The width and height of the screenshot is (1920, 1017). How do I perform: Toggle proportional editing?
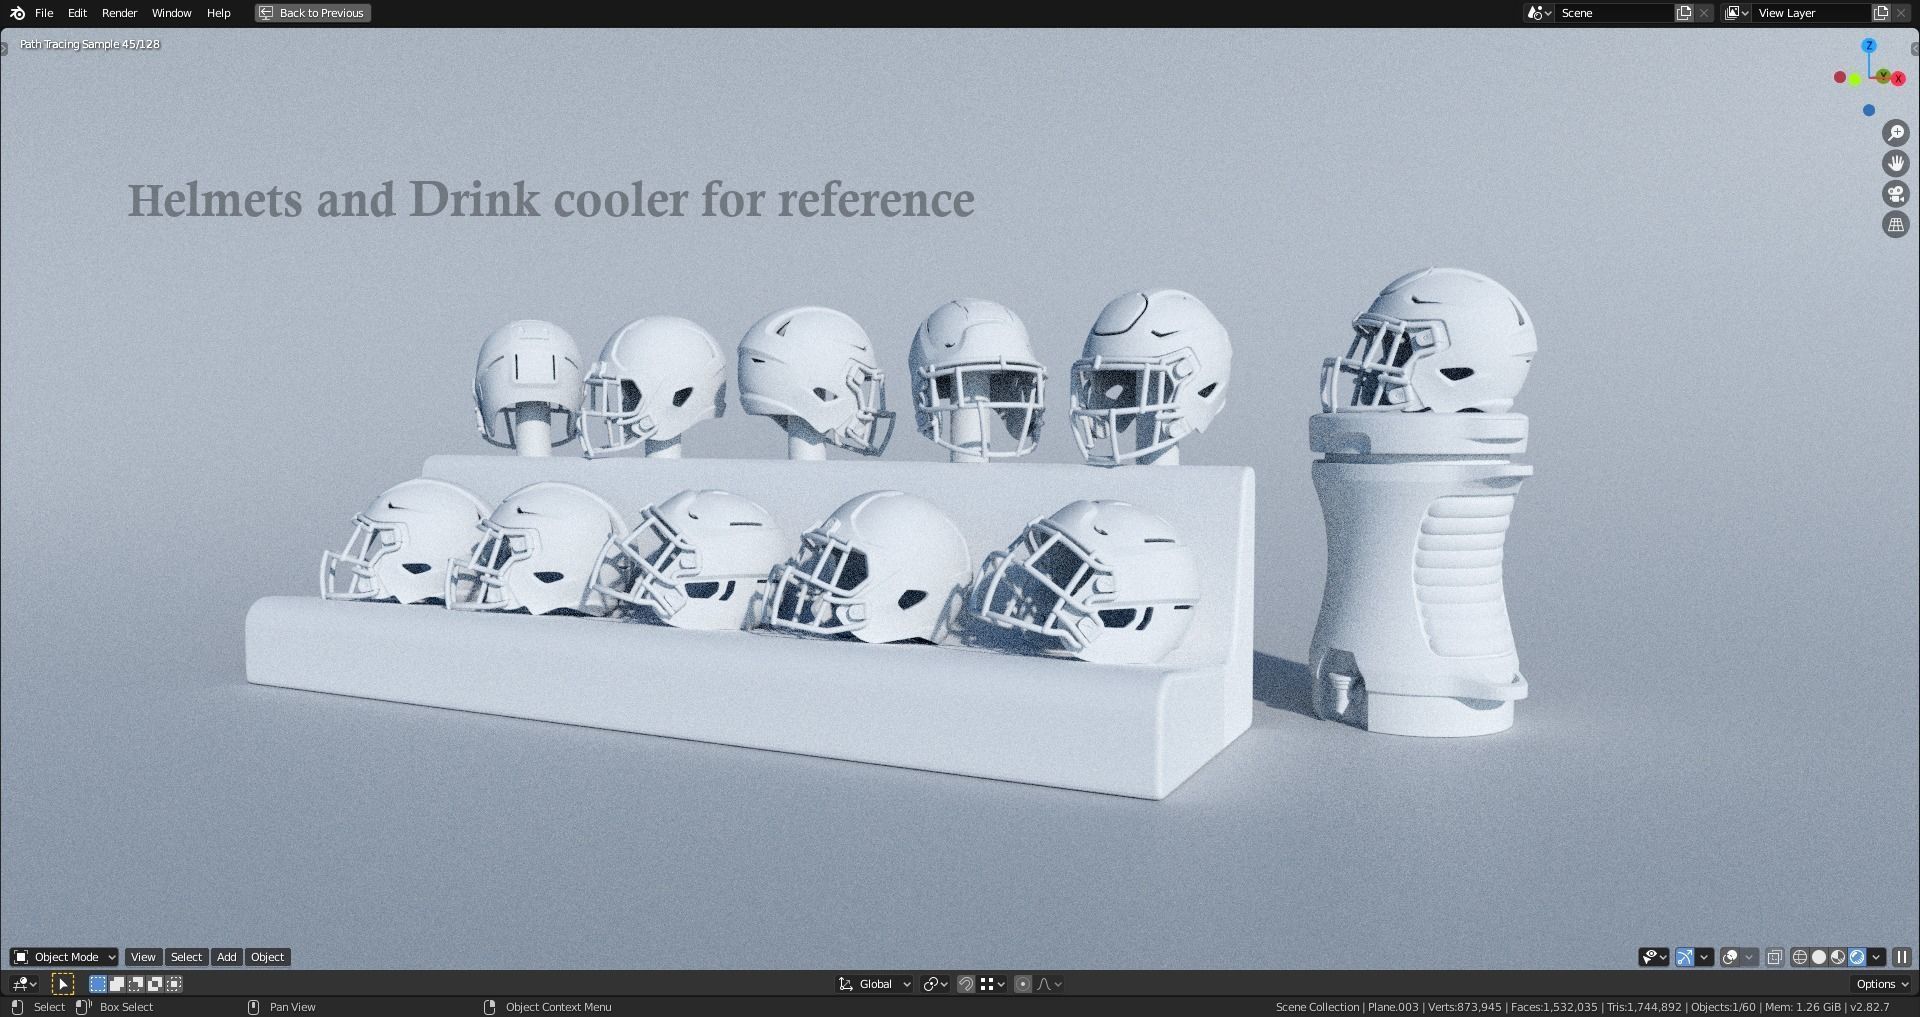[x=1023, y=984]
